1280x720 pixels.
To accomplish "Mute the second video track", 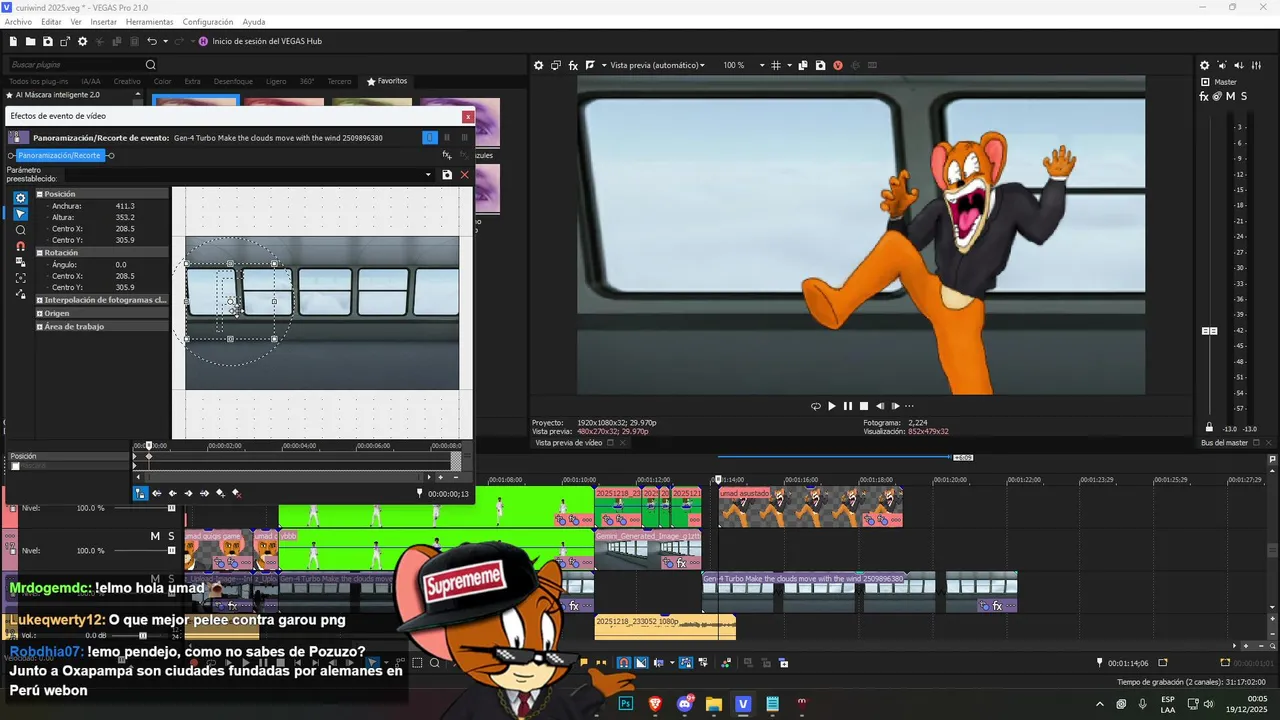I will click(x=155, y=536).
